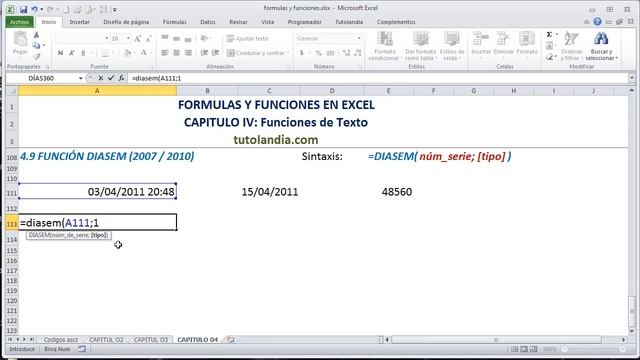Toggle Ajustar texto wrap text
Screen dimensions: 640x360
247,38
